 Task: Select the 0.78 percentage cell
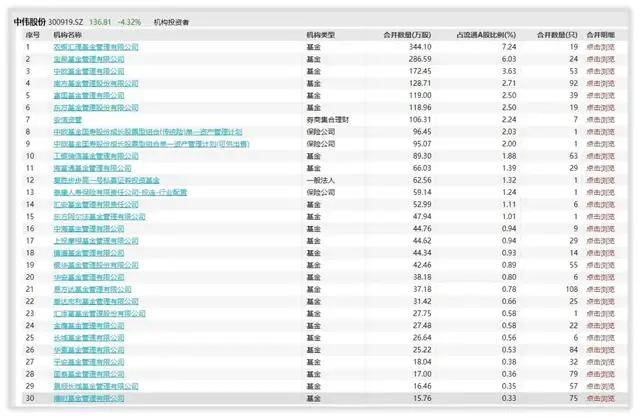509,289
